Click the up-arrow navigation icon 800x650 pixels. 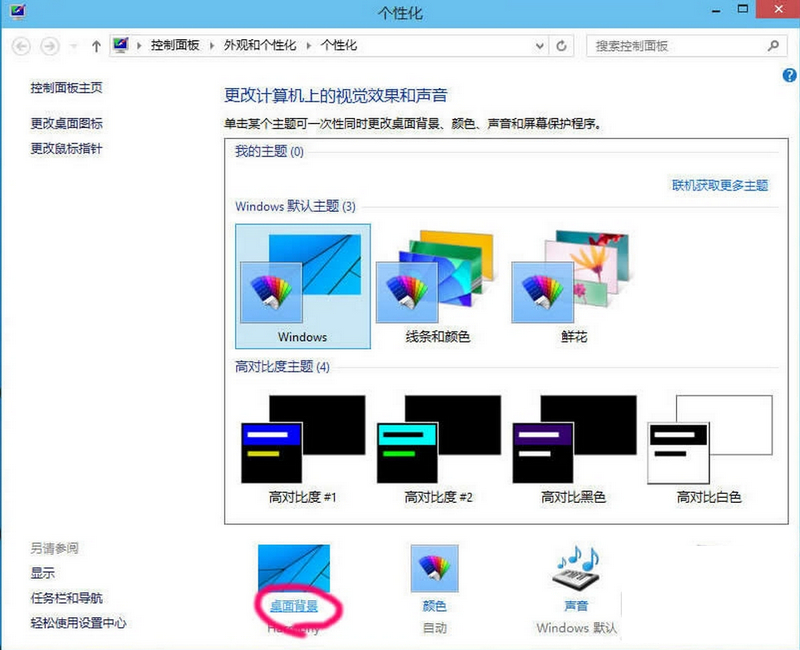pos(95,45)
